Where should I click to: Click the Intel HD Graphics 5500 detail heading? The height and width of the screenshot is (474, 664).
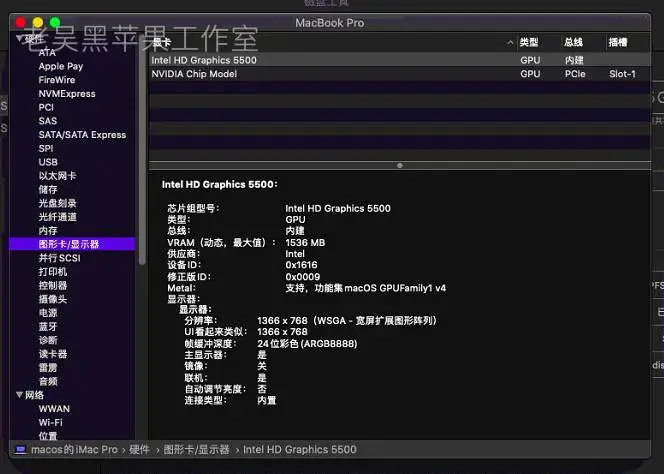(220, 184)
